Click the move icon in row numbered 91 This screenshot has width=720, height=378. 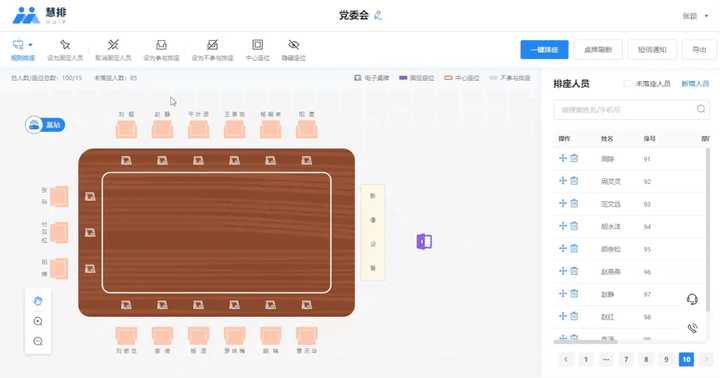pos(562,158)
